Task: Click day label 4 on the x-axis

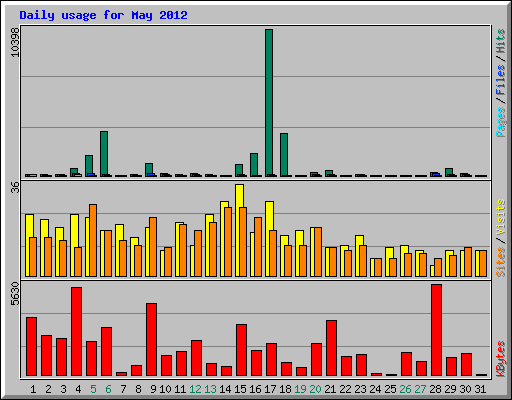Action: 78,389
